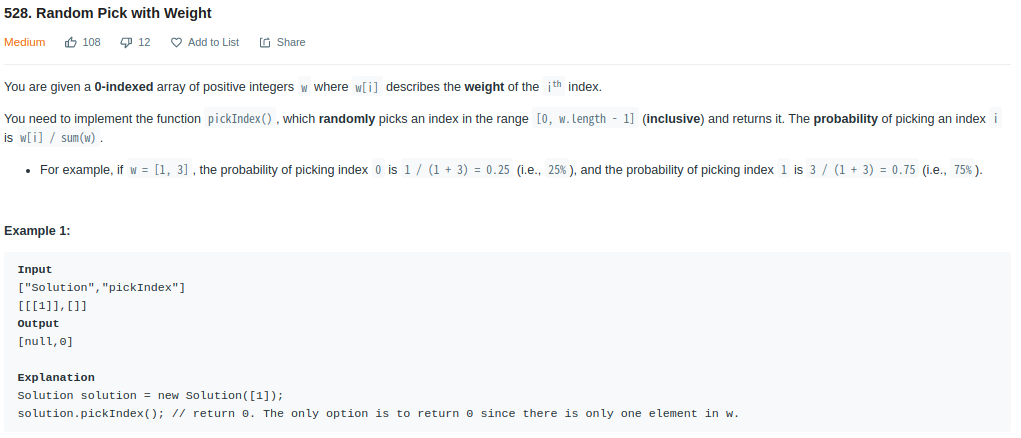The height and width of the screenshot is (438, 1021).
Task: Click the Example 1 heading
Action: 37,231
